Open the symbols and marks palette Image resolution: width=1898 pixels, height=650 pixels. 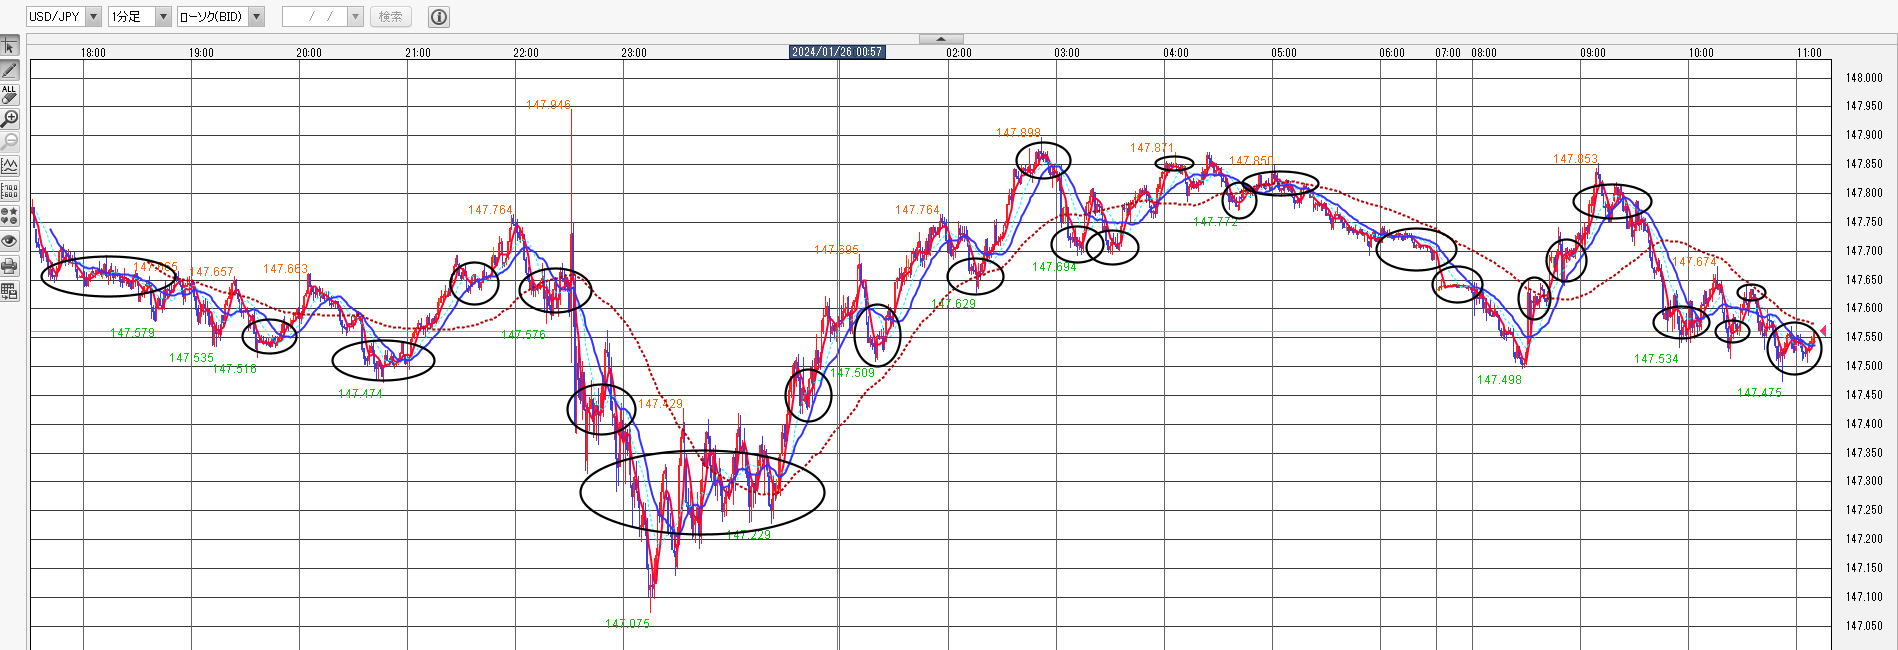[9, 216]
